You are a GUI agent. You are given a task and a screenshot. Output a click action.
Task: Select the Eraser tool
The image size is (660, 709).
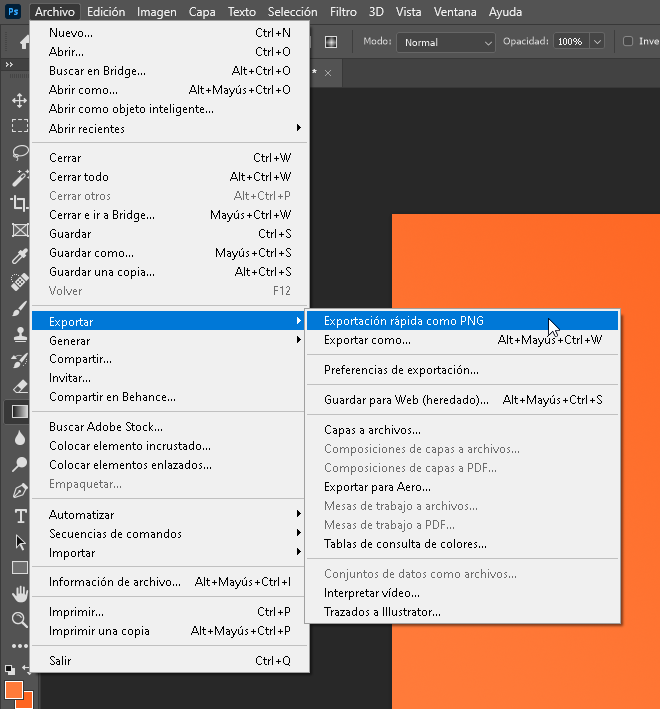click(x=19, y=387)
